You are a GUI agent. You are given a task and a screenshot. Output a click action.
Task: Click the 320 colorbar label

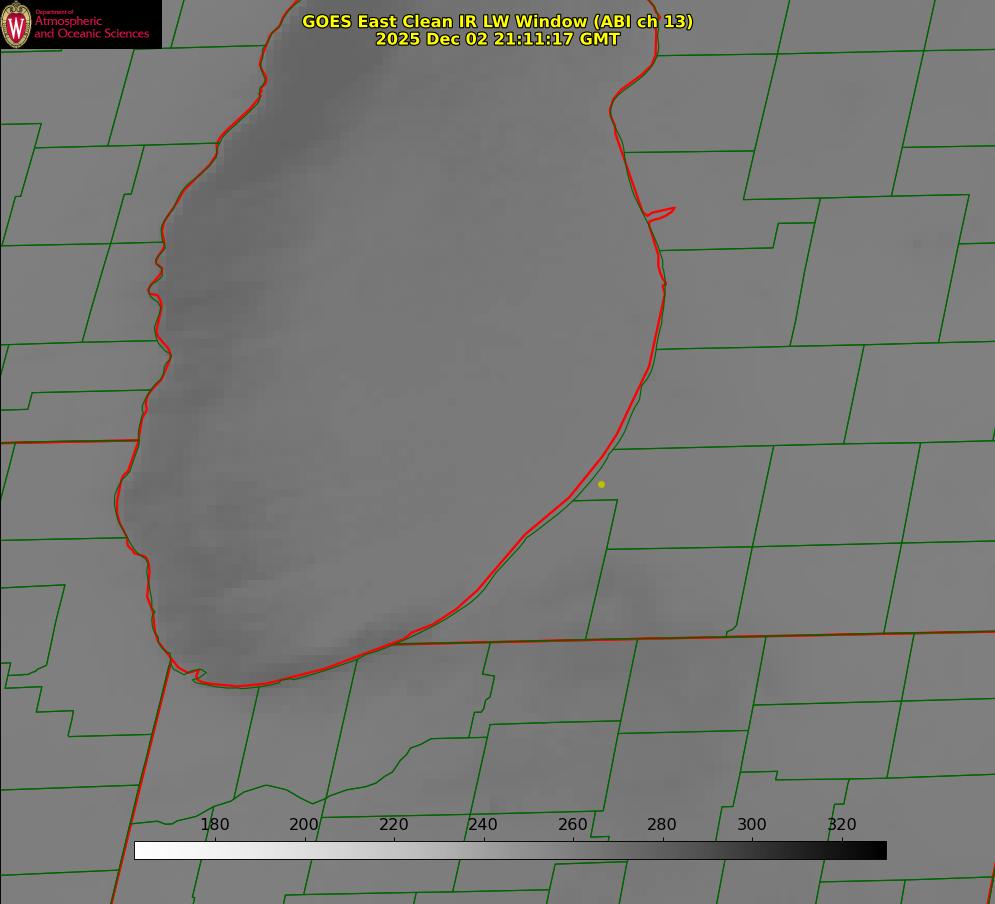[x=842, y=824]
